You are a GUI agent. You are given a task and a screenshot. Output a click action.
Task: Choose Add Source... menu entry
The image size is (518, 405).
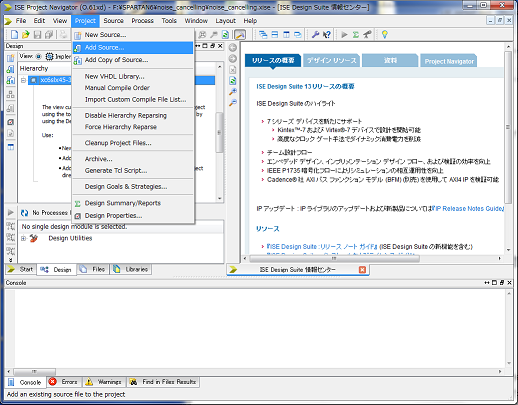133,47
